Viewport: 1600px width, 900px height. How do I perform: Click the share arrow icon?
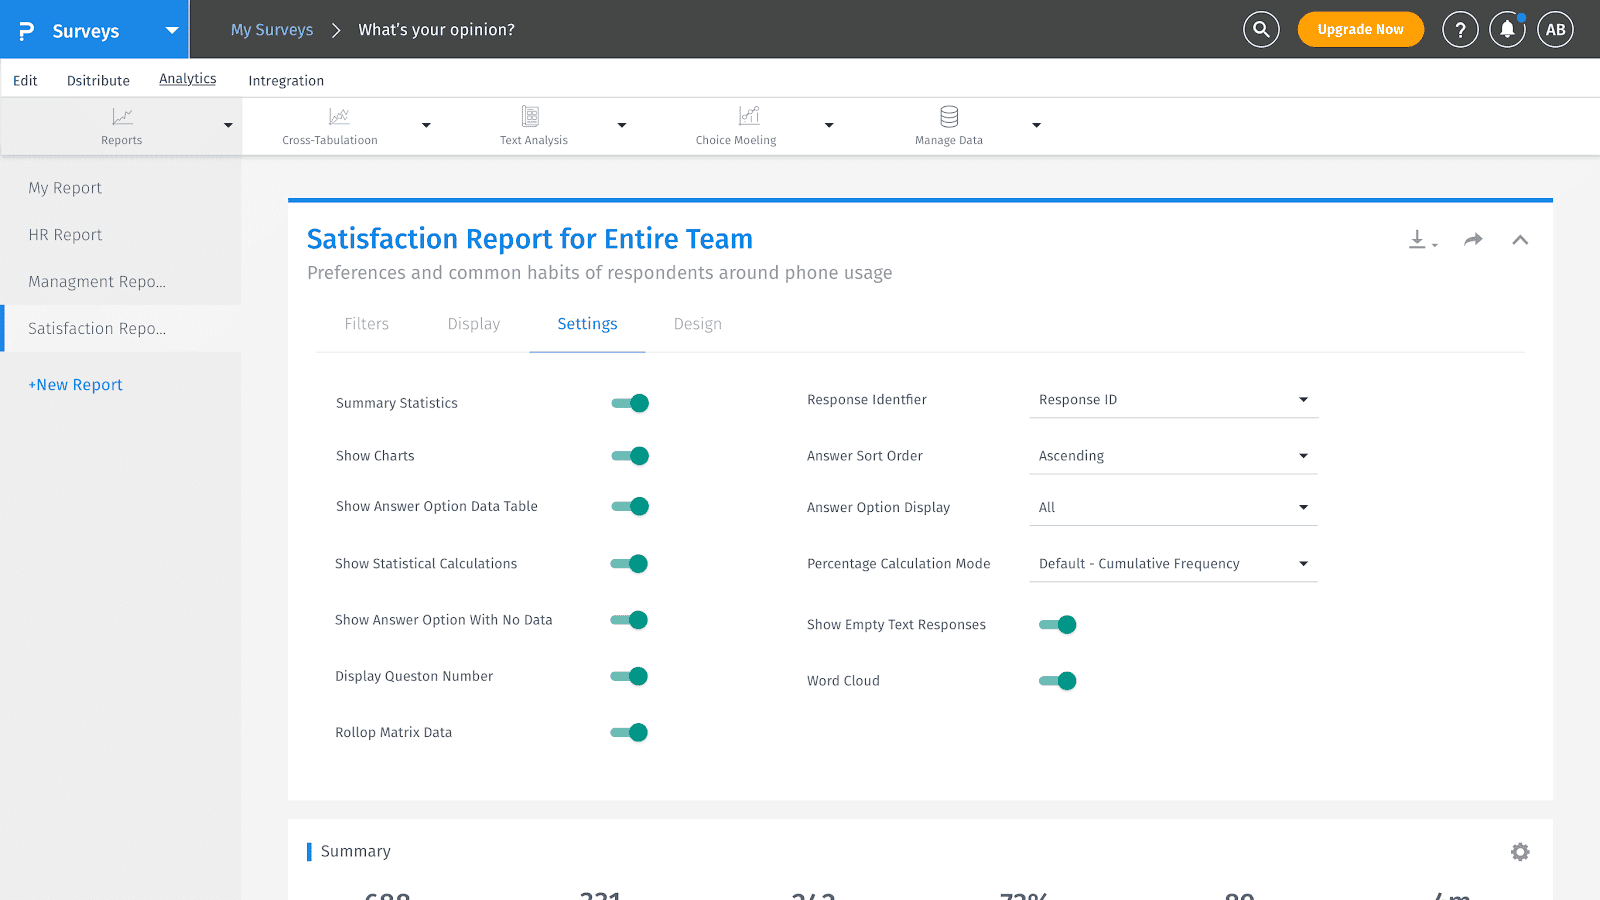point(1473,240)
